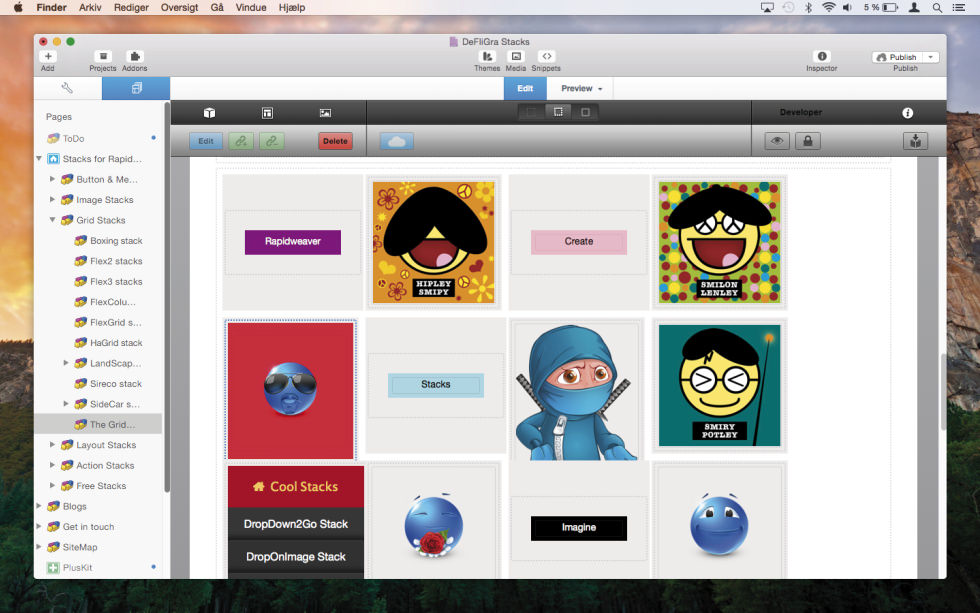Click the red Delete button
Viewport: 980px width, 613px height.
click(335, 141)
